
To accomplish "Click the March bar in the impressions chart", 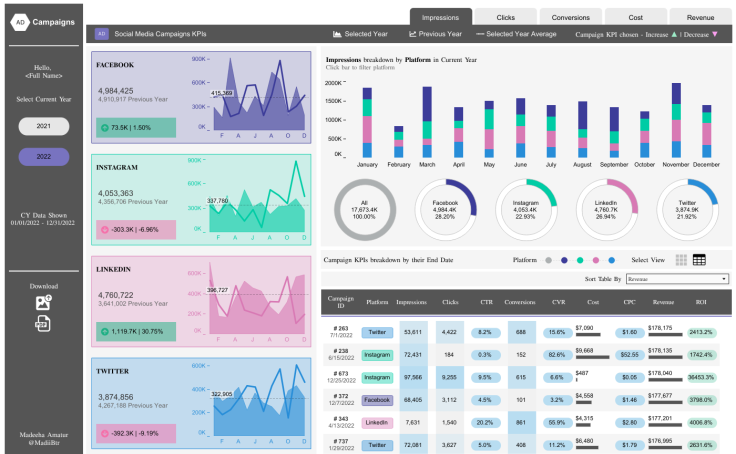I will click(427, 123).
